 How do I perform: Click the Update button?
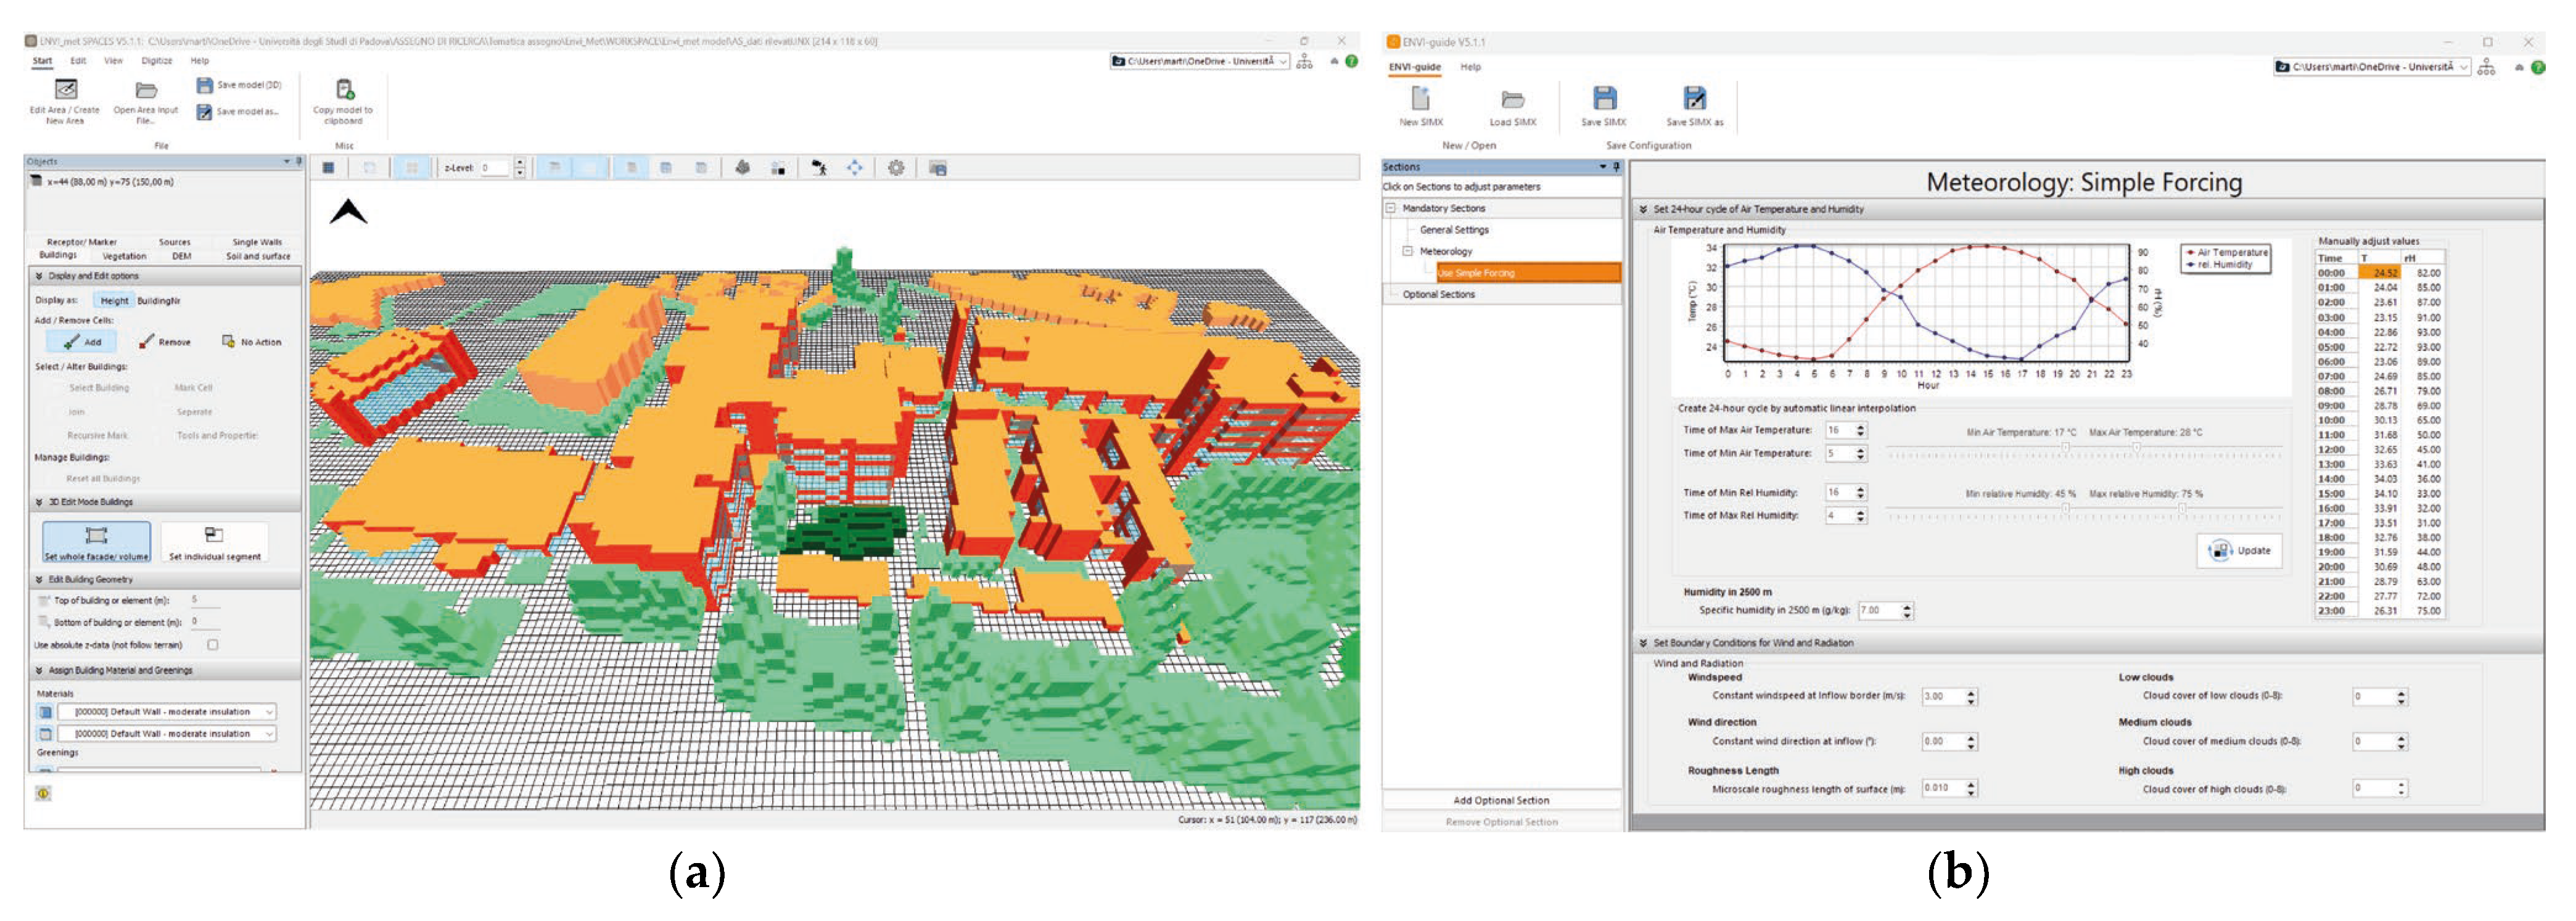click(2239, 551)
